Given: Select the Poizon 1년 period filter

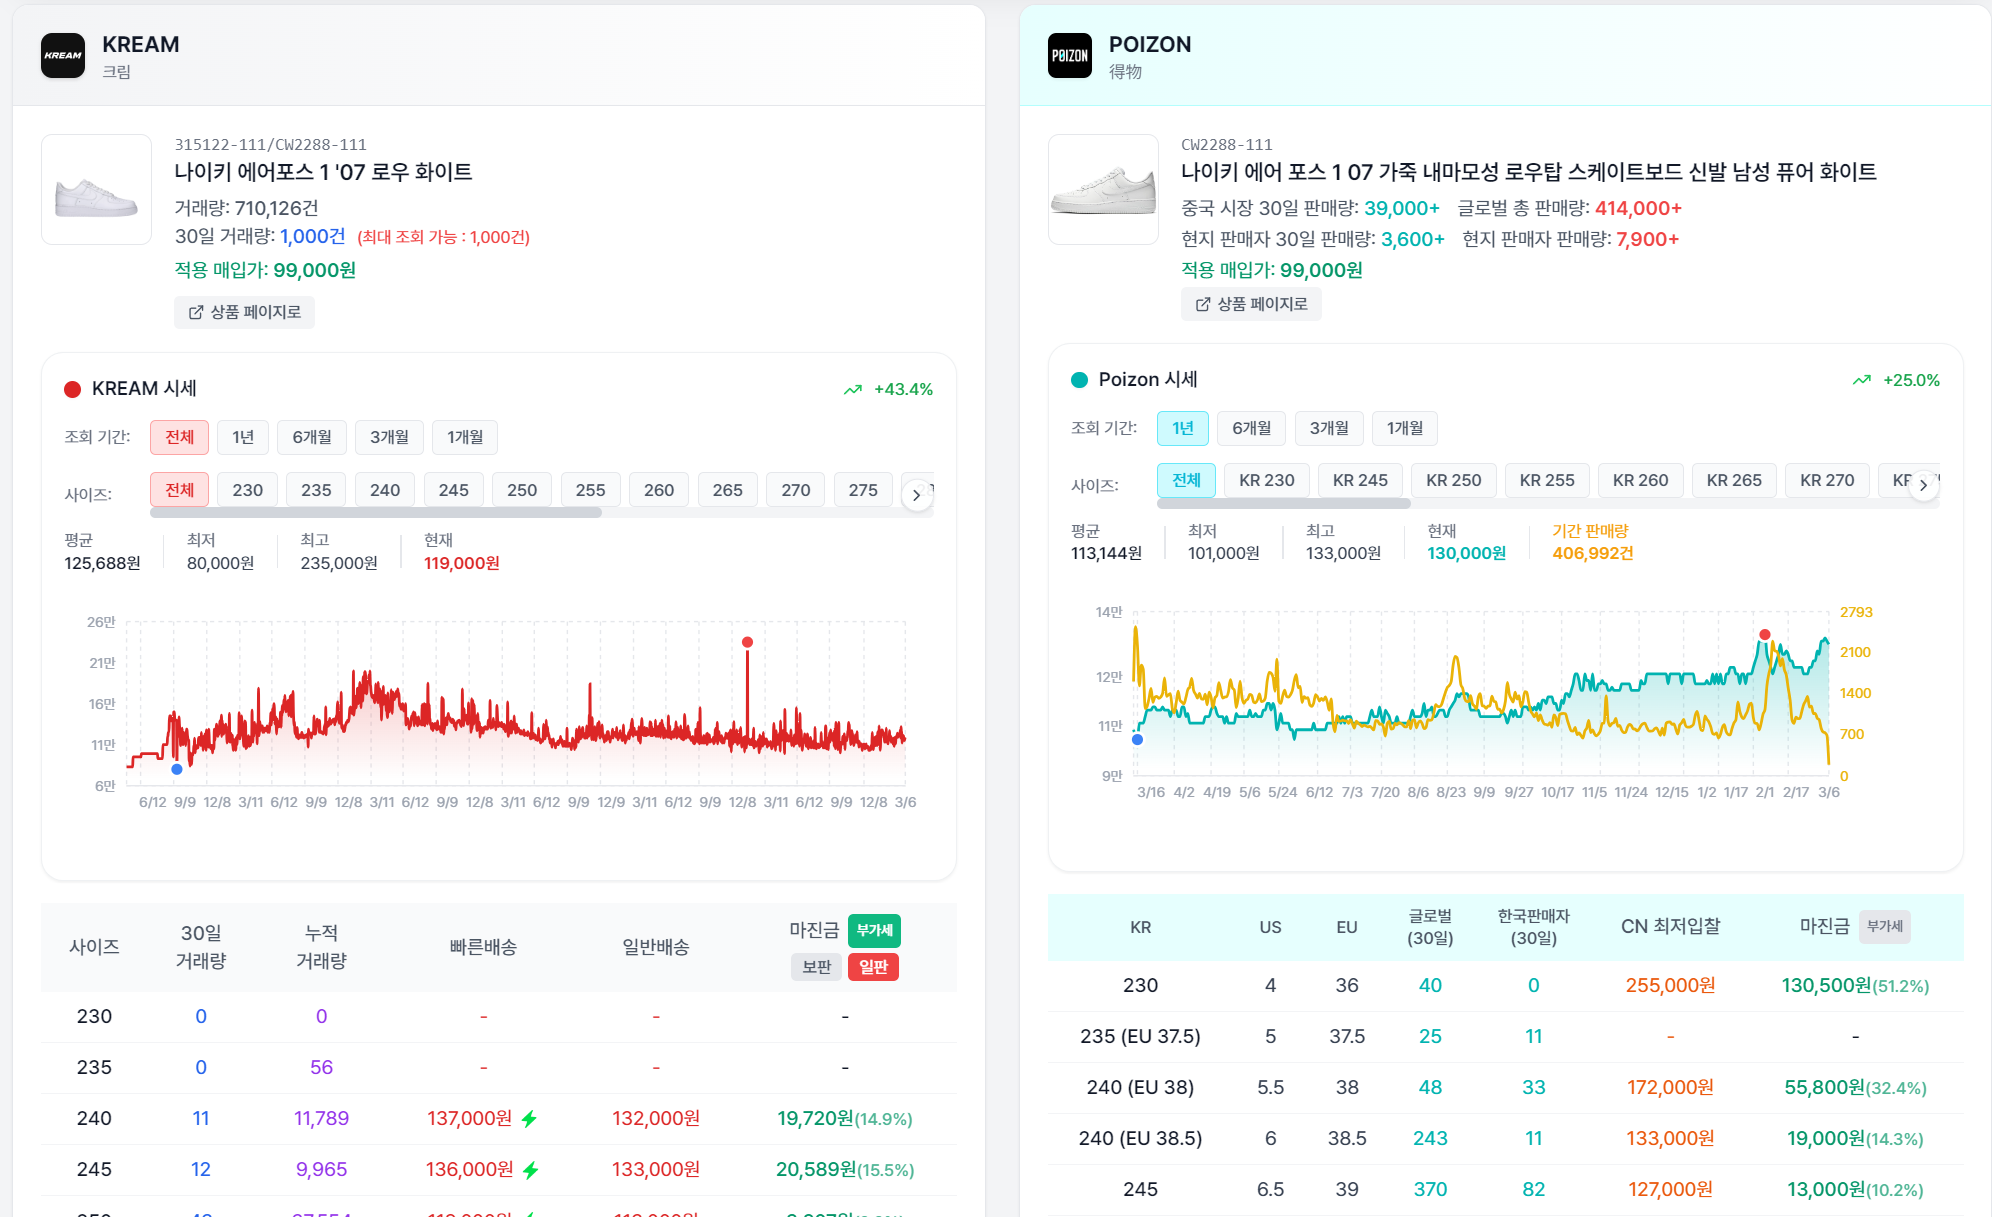Looking at the screenshot, I should pyautogui.click(x=1183, y=428).
